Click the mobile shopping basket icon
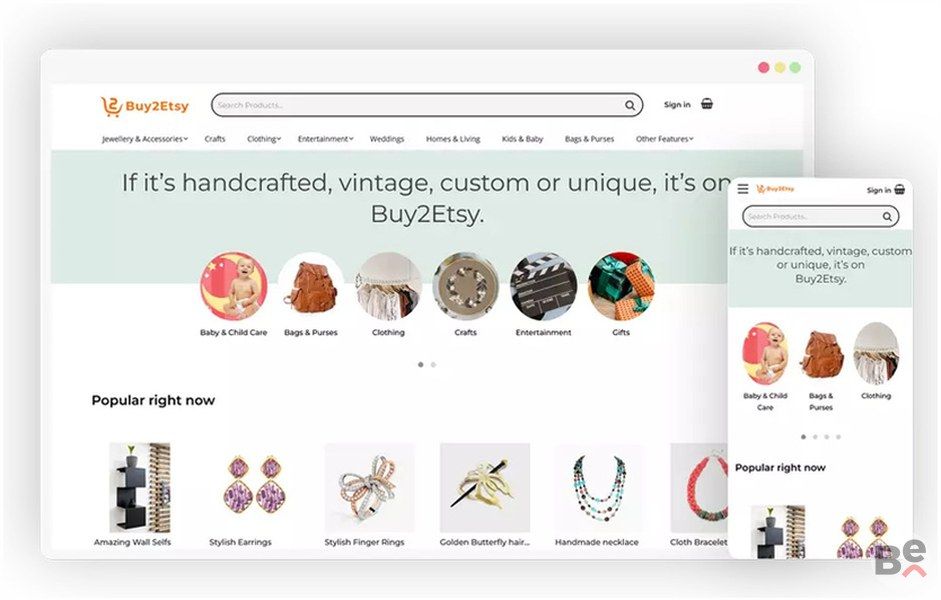This screenshot has height=600, width=941. [900, 190]
